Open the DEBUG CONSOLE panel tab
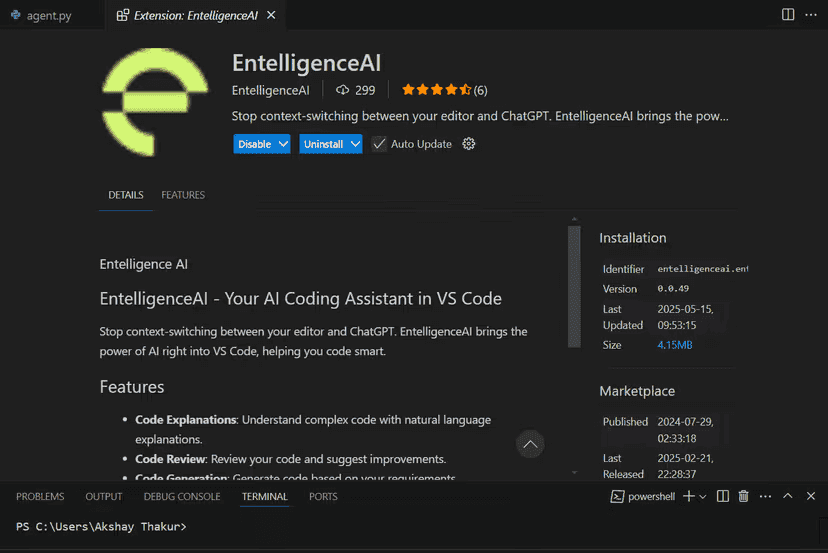 point(182,496)
